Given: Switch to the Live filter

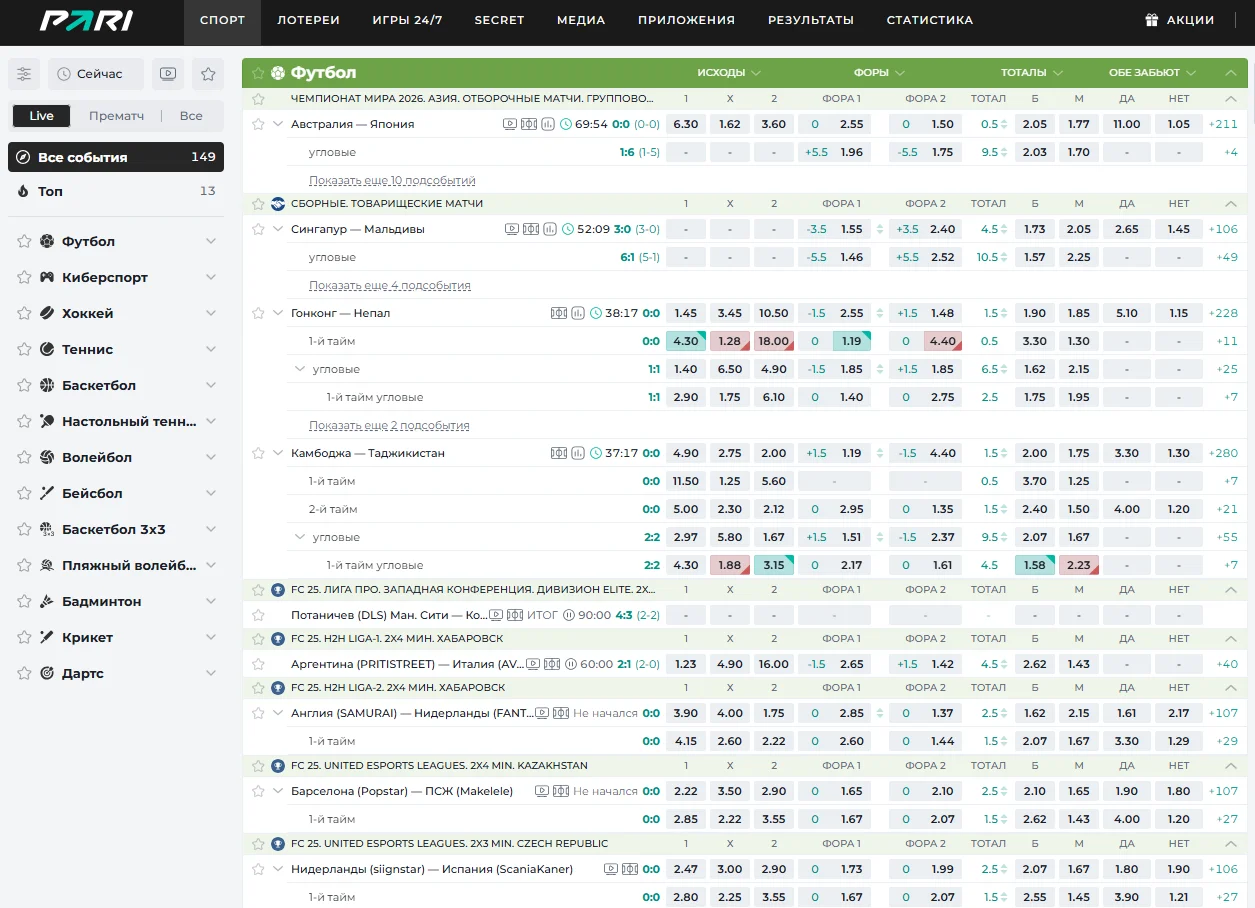Looking at the screenshot, I should click(x=42, y=116).
